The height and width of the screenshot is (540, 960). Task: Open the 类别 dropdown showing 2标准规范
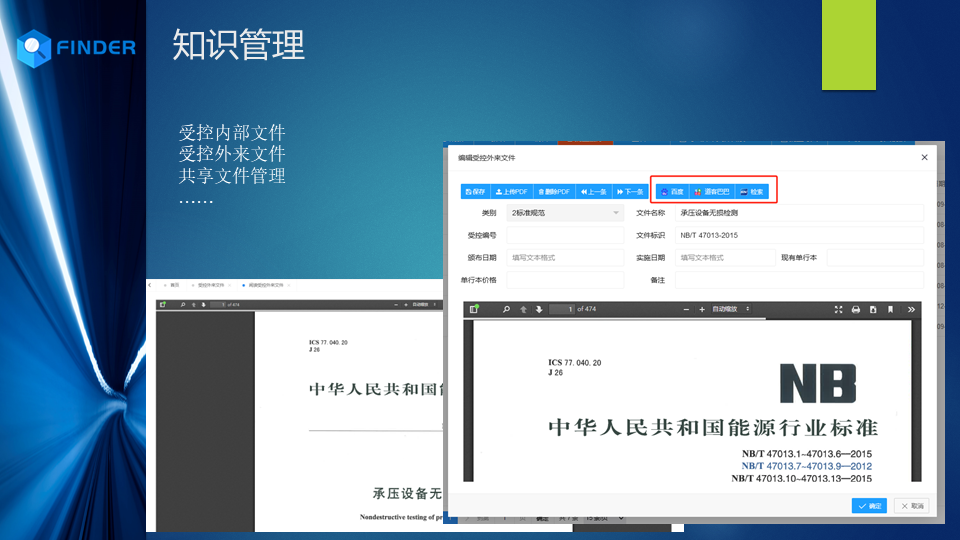564,213
